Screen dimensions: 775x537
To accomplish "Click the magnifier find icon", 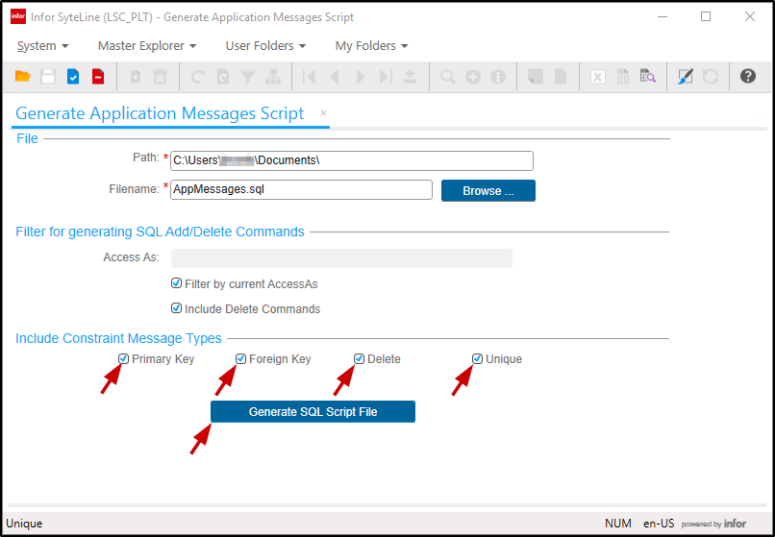I will coord(448,77).
